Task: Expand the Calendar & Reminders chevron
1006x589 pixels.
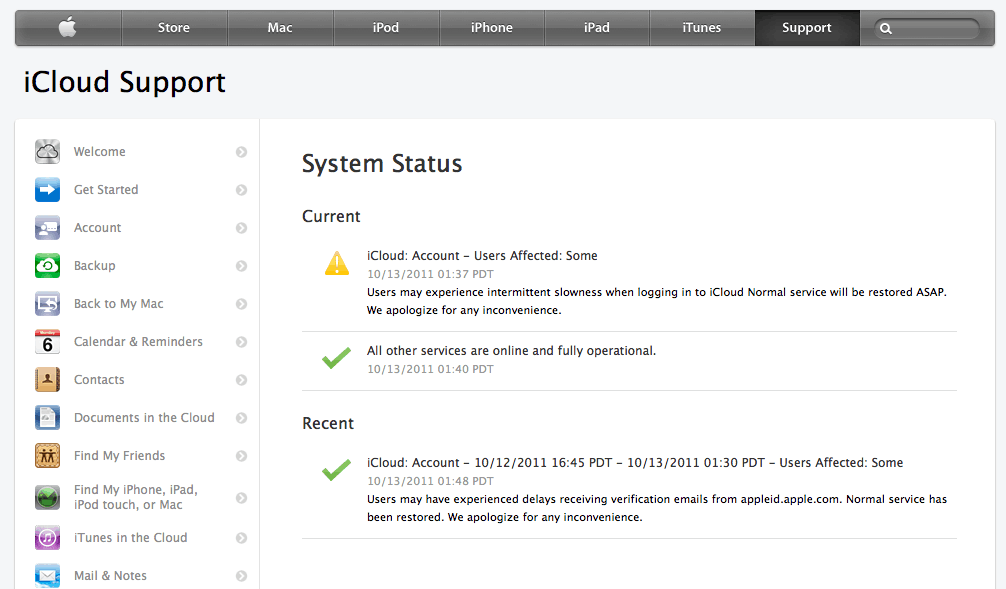Action: click(x=241, y=342)
